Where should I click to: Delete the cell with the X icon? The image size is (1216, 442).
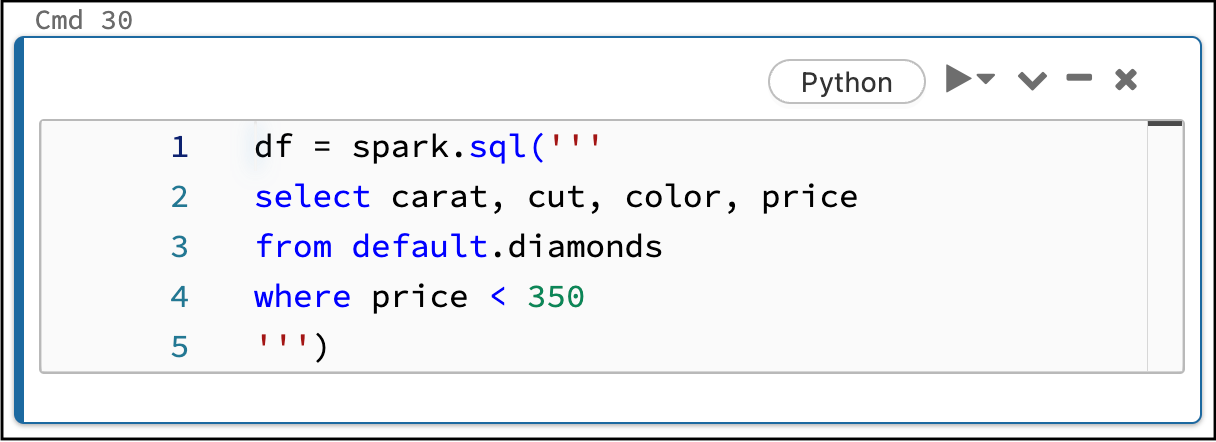[x=1126, y=80]
